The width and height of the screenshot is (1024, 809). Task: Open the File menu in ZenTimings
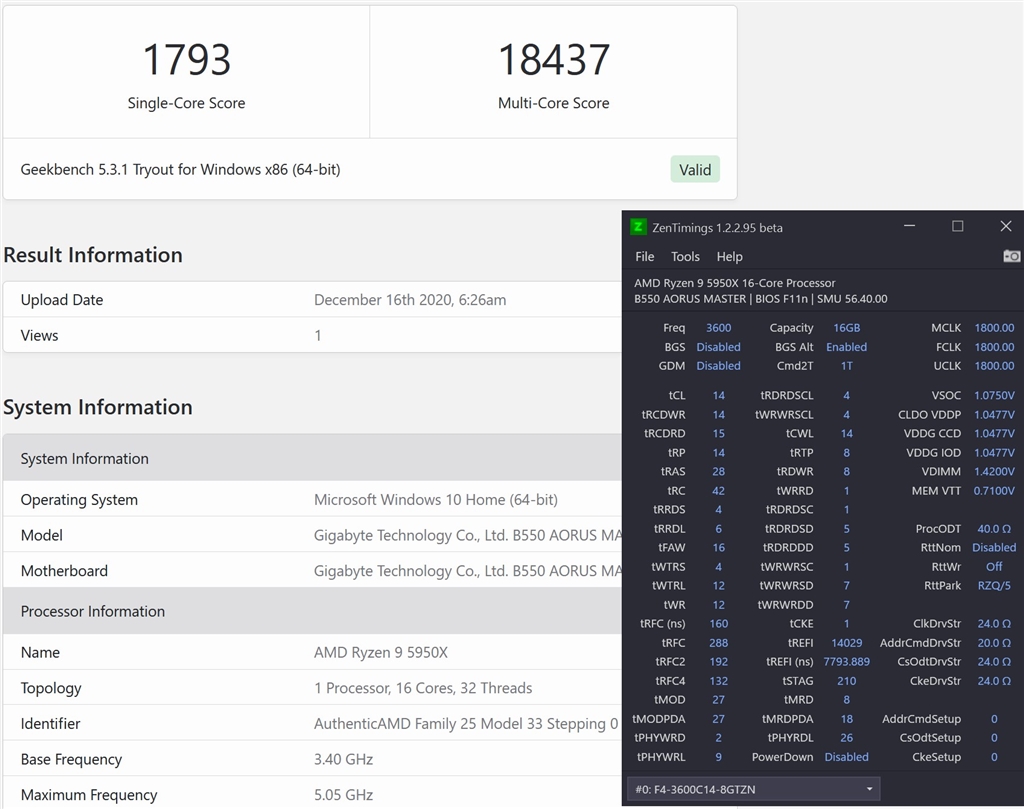(x=644, y=256)
